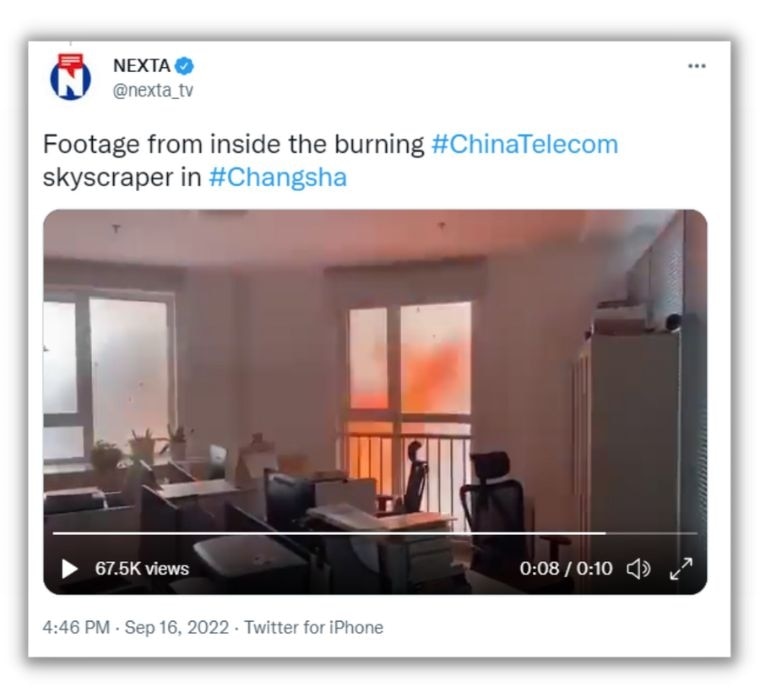Click the 67.5K views counter

(142, 569)
